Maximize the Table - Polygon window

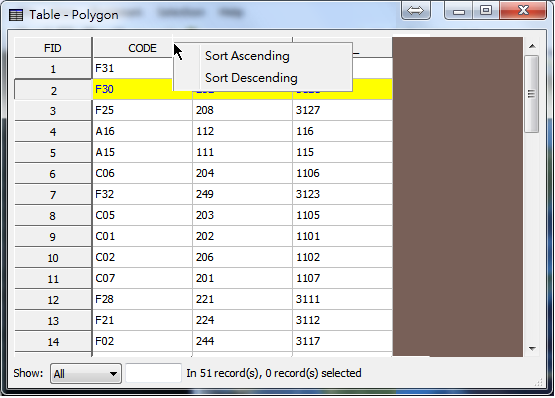coord(486,10)
